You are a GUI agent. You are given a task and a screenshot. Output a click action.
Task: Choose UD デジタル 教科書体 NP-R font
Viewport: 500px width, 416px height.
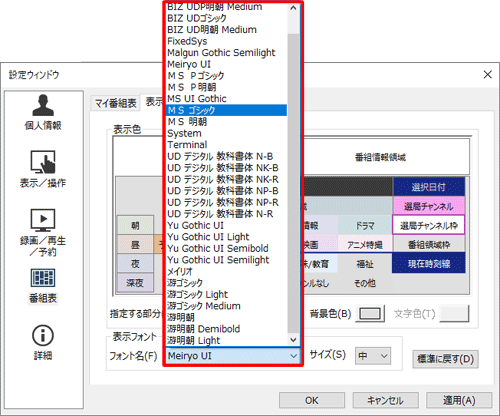226,202
